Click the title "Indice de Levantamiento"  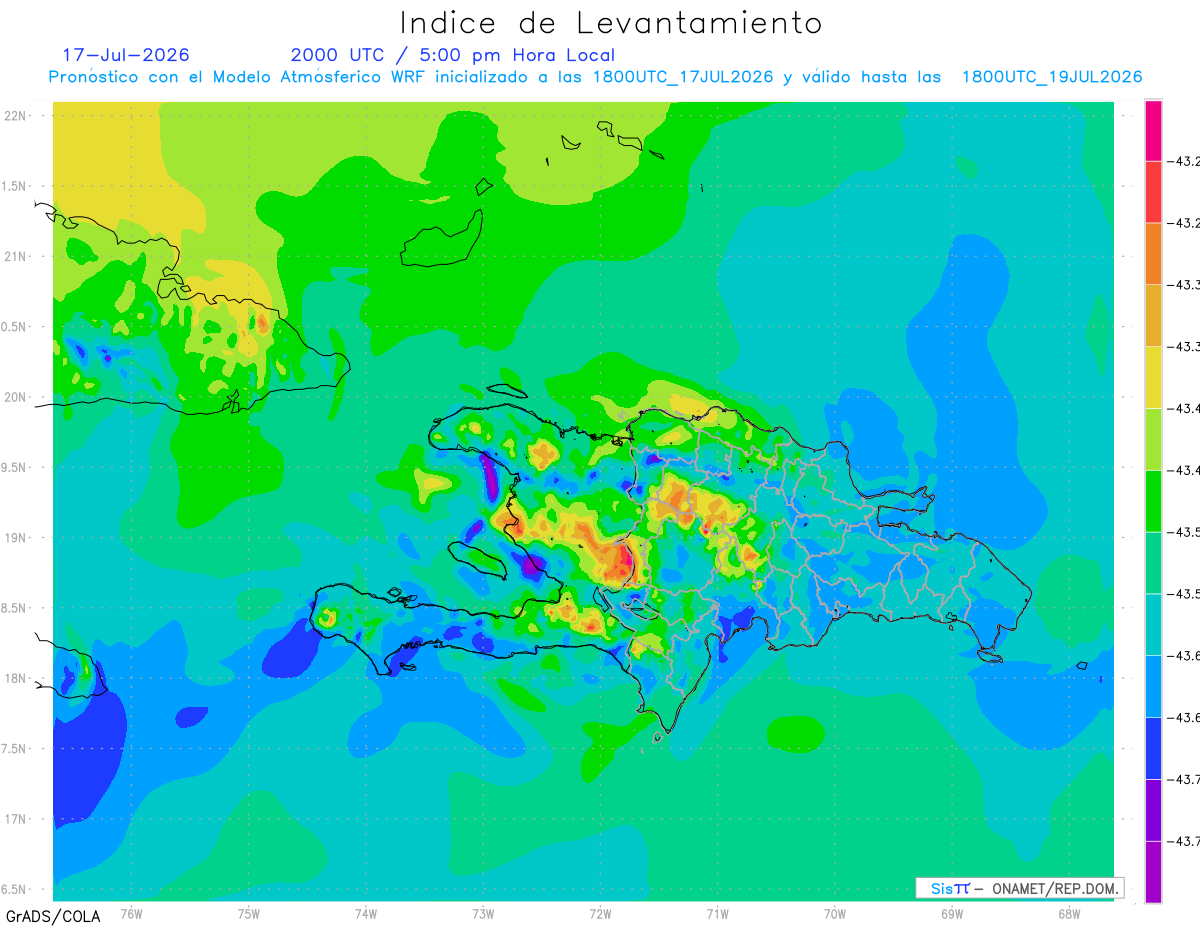pyautogui.click(x=611, y=22)
